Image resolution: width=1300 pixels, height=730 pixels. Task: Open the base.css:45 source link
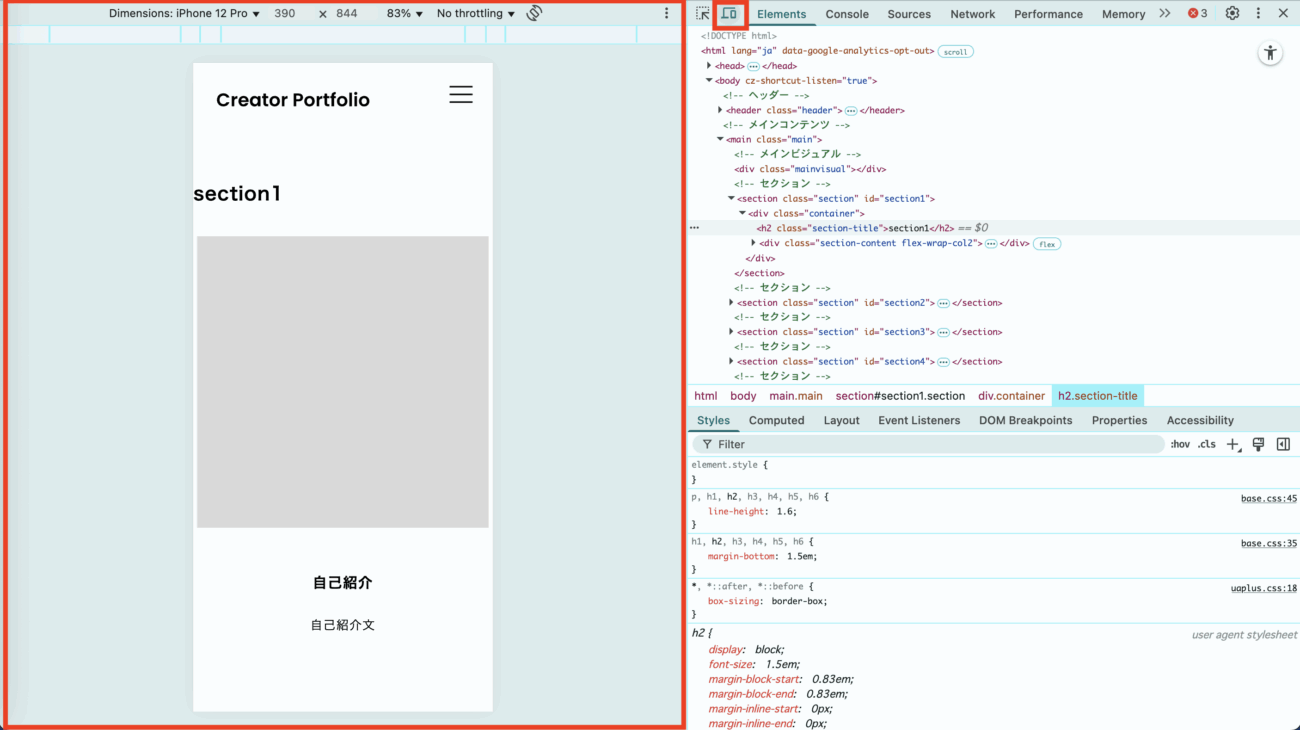tap(1268, 498)
